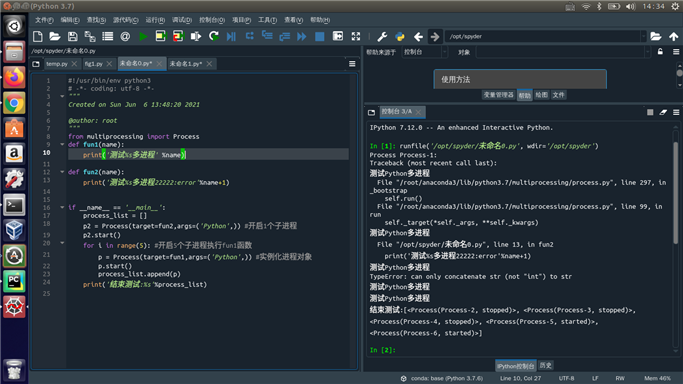Viewport: 683px width, 384px height.
Task: Open the editor pane options menu
Action: coord(352,64)
